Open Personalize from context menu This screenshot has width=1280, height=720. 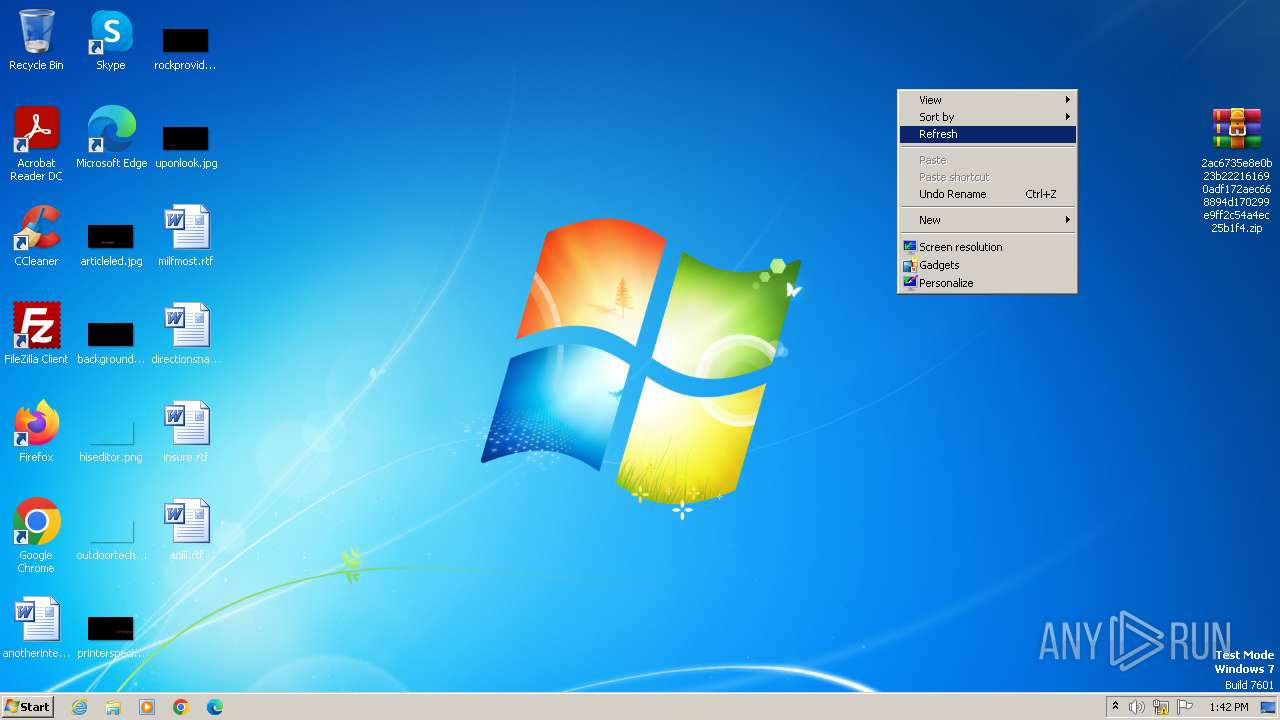tap(987, 283)
